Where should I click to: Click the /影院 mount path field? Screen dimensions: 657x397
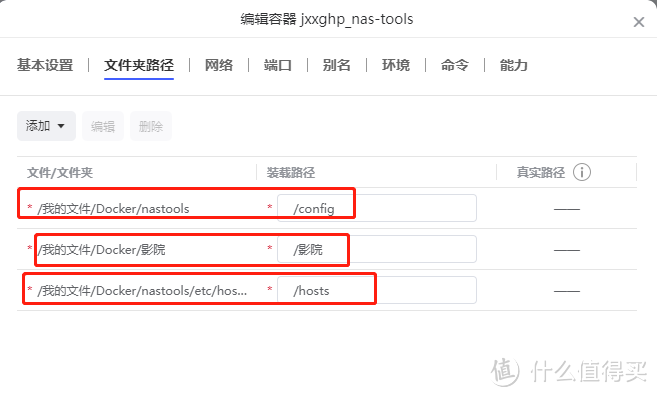coord(377,249)
